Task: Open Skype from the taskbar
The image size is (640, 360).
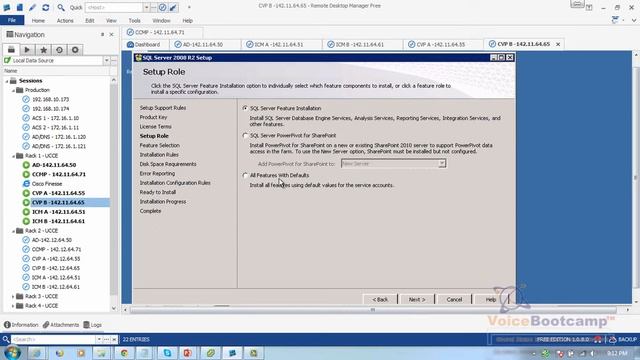Action: pos(167,353)
